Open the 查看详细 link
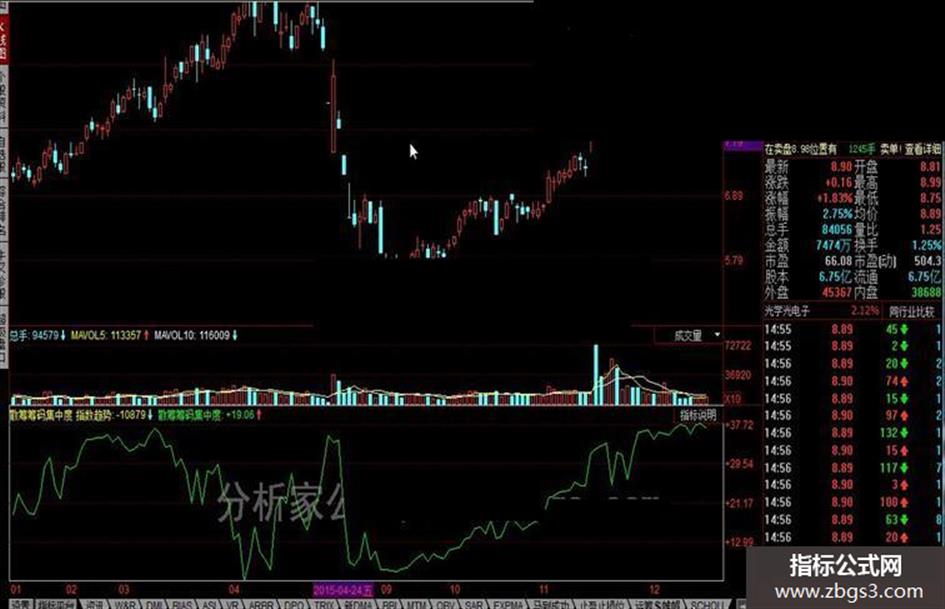The width and height of the screenshot is (945, 609). pos(922,148)
